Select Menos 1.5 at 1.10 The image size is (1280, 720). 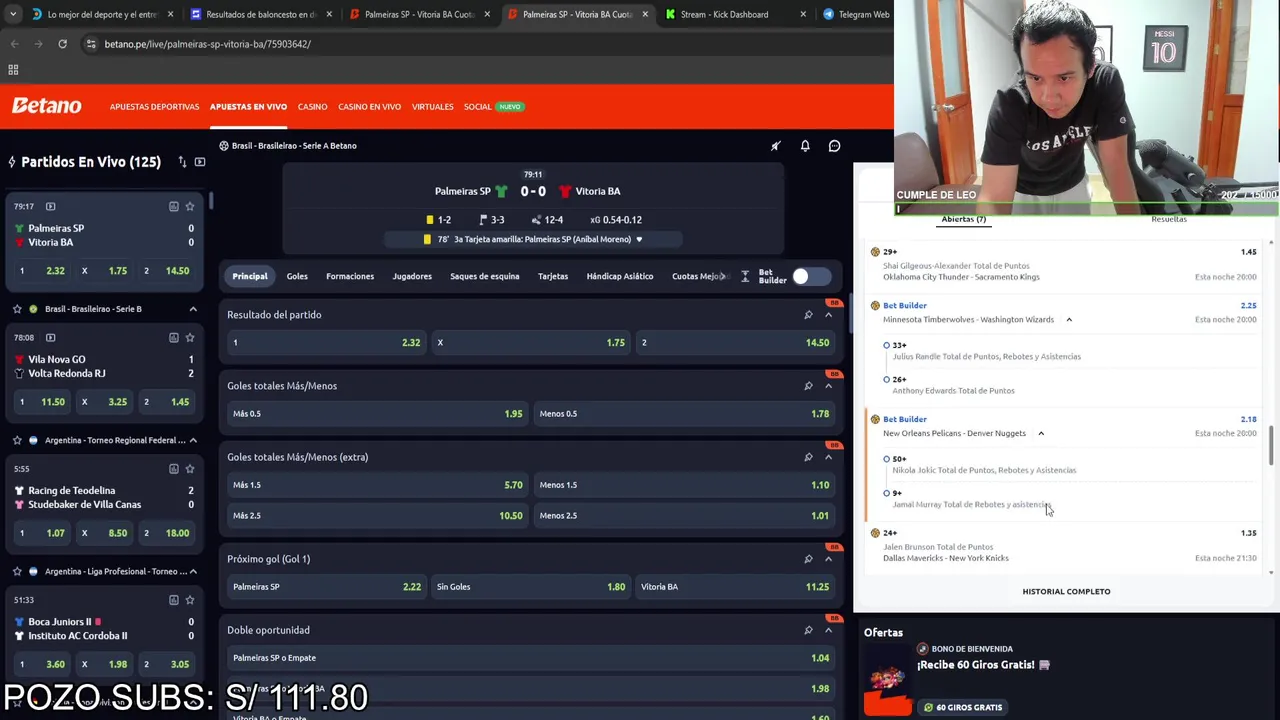coord(683,485)
